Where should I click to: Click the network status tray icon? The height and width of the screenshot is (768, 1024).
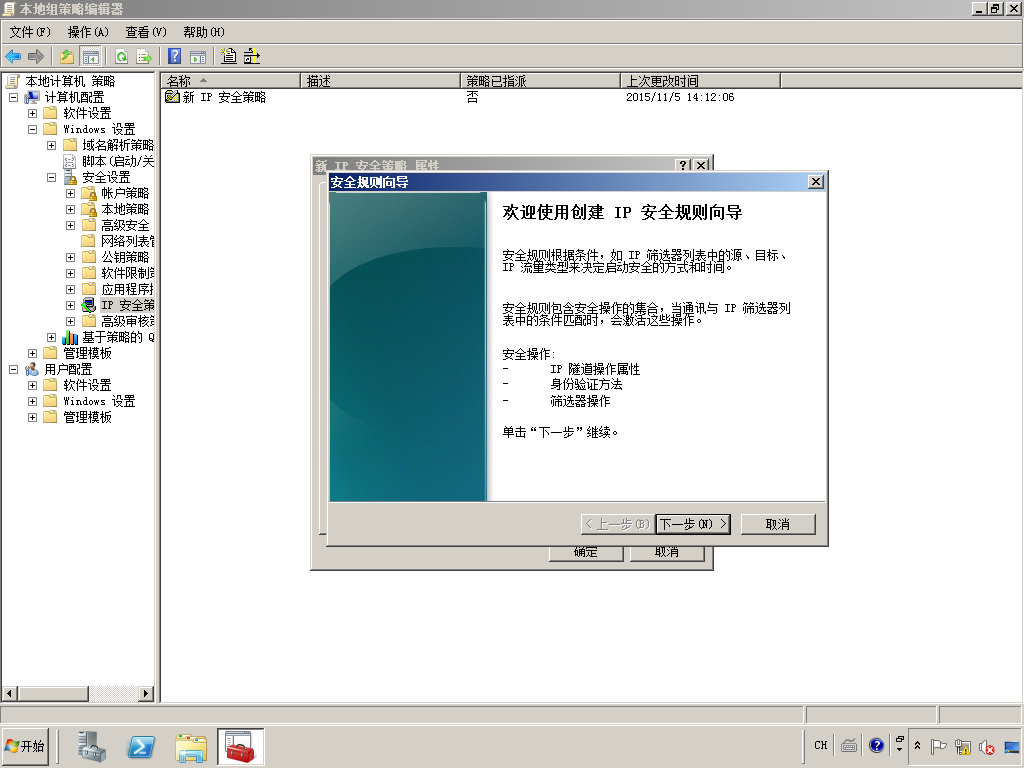(962, 746)
